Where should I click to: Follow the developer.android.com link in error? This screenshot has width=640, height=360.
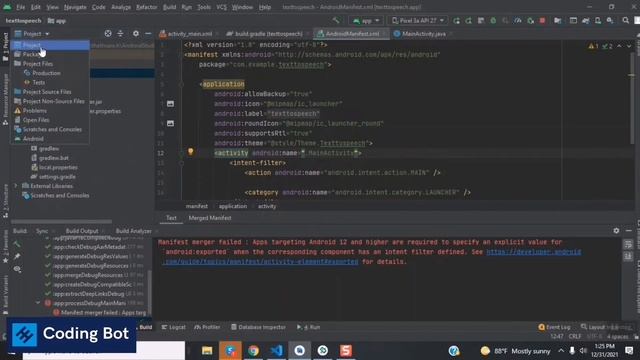pyautogui.click(x=533, y=252)
